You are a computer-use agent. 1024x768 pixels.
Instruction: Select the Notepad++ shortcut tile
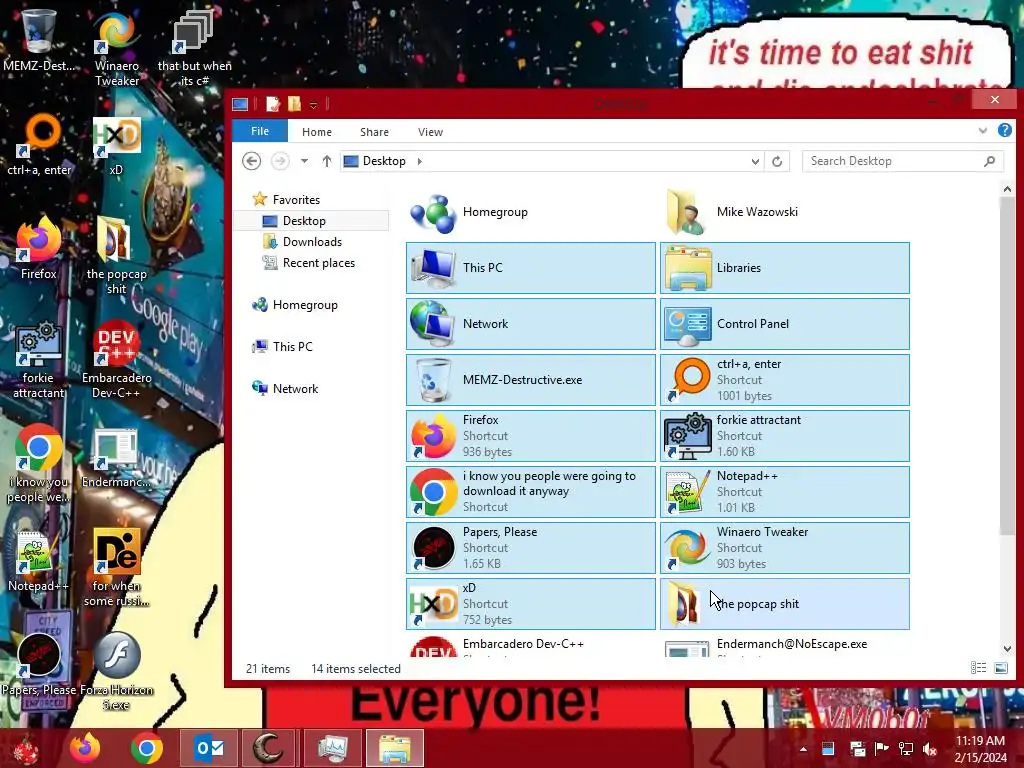click(784, 492)
